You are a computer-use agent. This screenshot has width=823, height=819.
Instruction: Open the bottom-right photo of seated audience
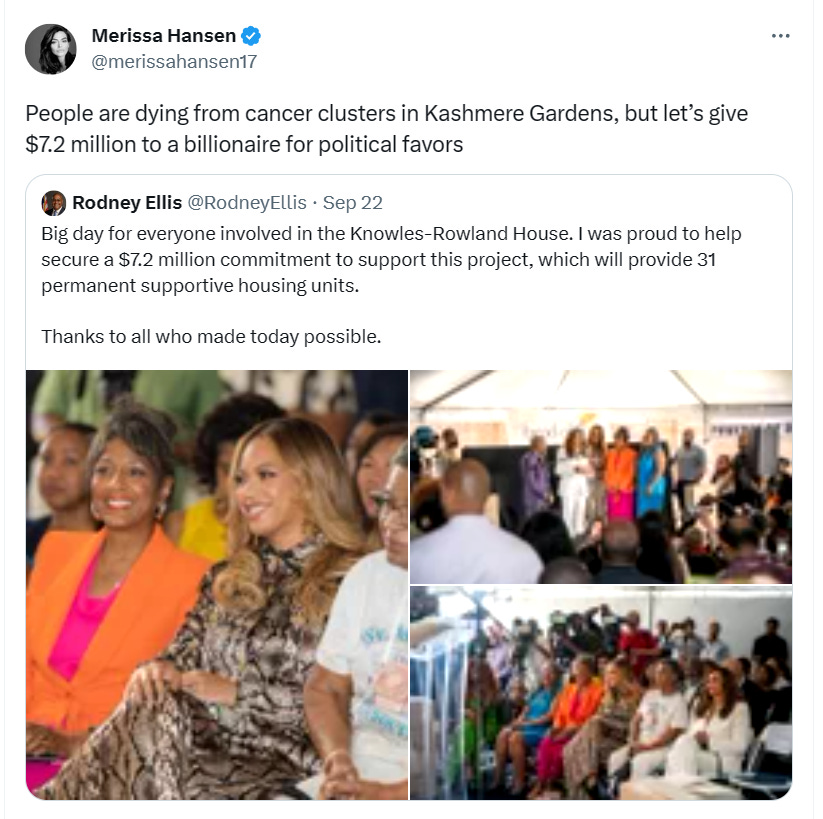click(601, 693)
